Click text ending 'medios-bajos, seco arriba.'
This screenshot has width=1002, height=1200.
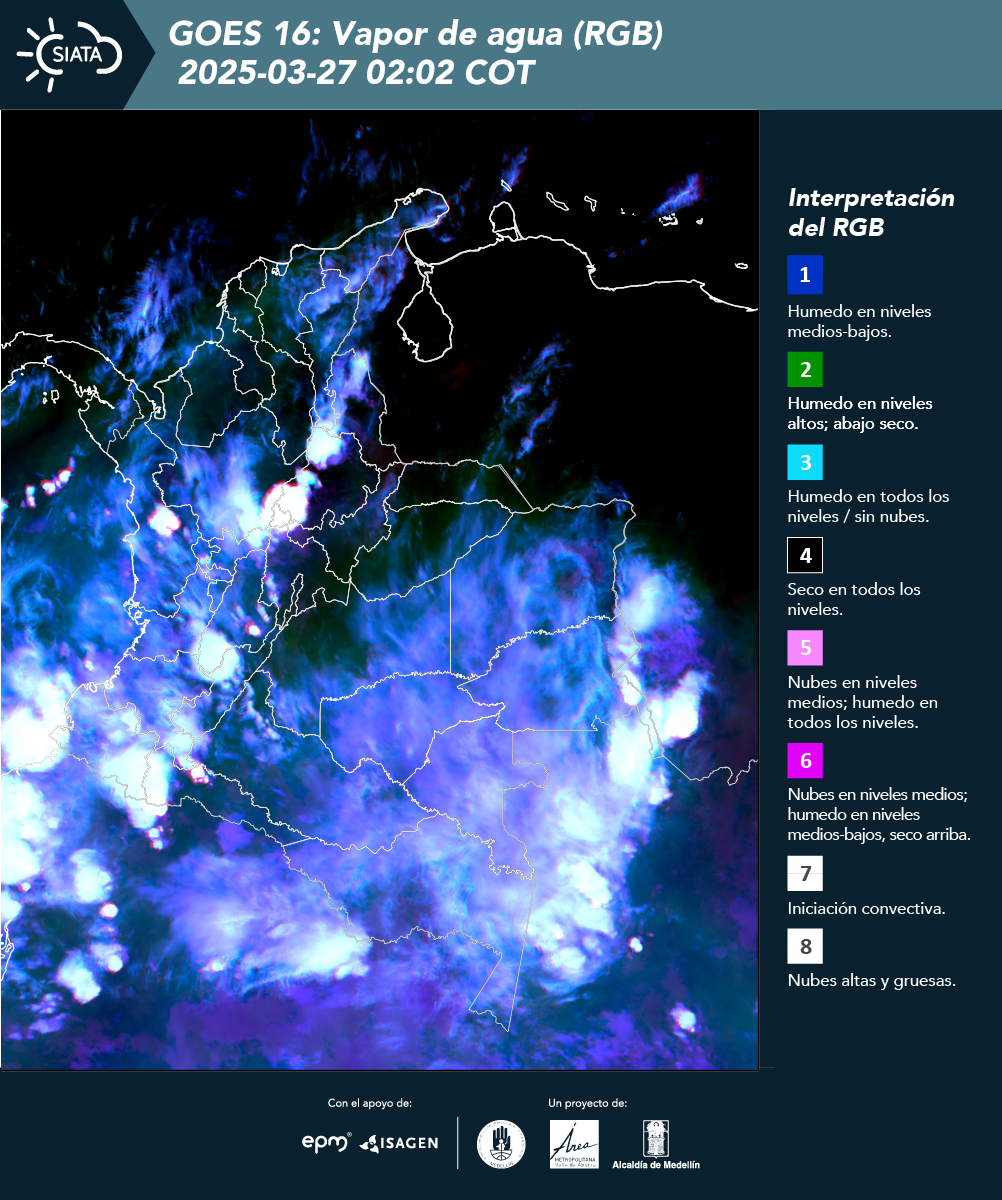[x=879, y=814]
